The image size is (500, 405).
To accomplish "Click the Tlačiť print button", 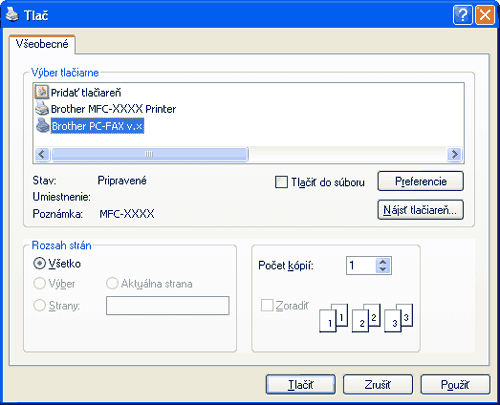I will 301,385.
